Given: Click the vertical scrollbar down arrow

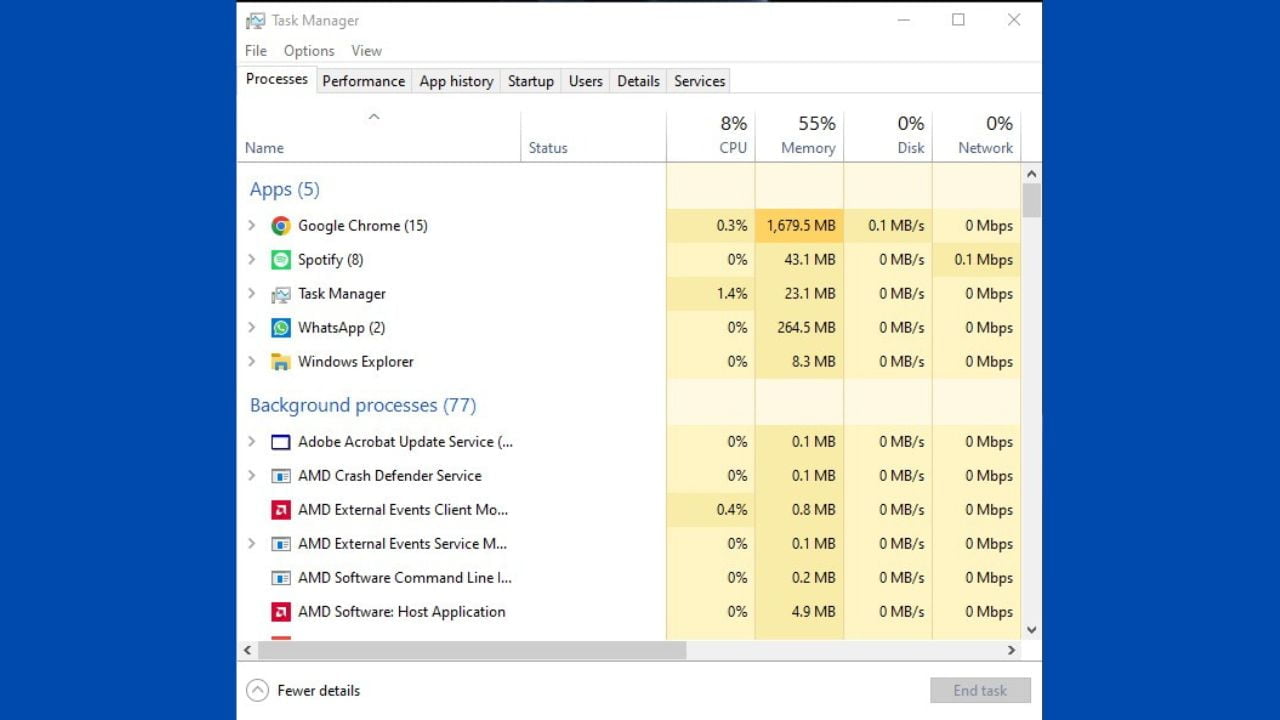Looking at the screenshot, I should 1031,630.
